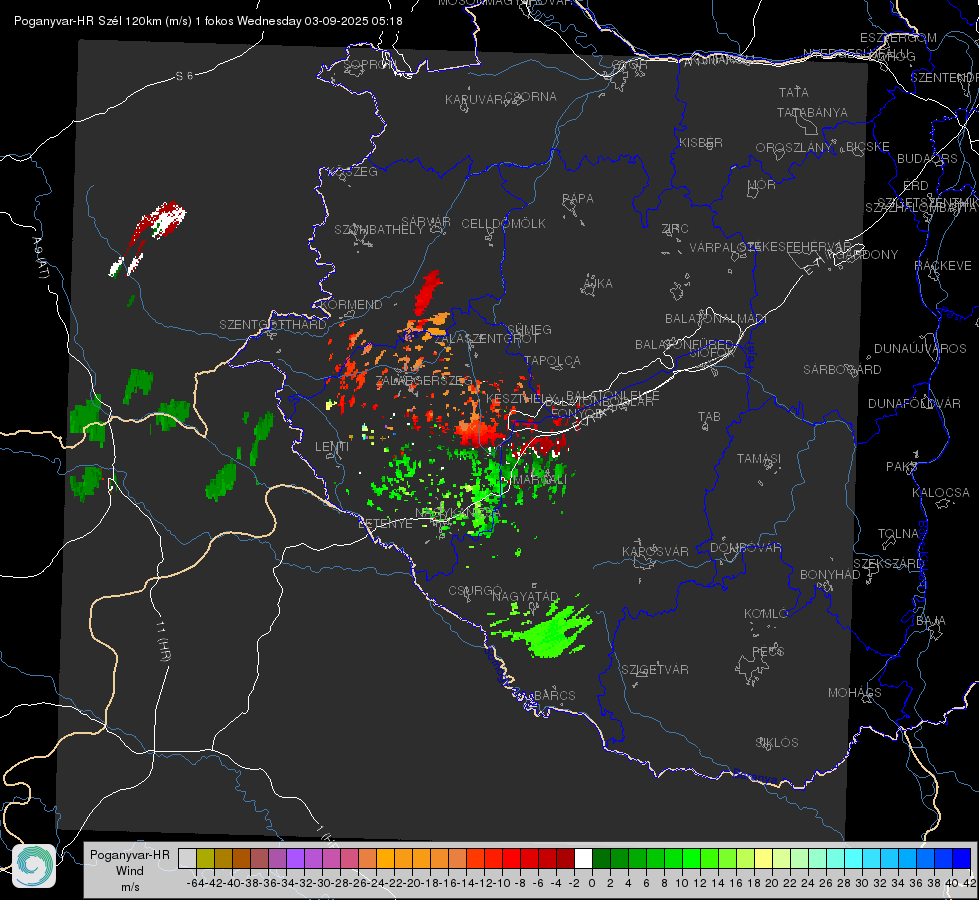The height and width of the screenshot is (900, 979).
Task: Click the legend unit 'm/s'
Action: coord(130,887)
